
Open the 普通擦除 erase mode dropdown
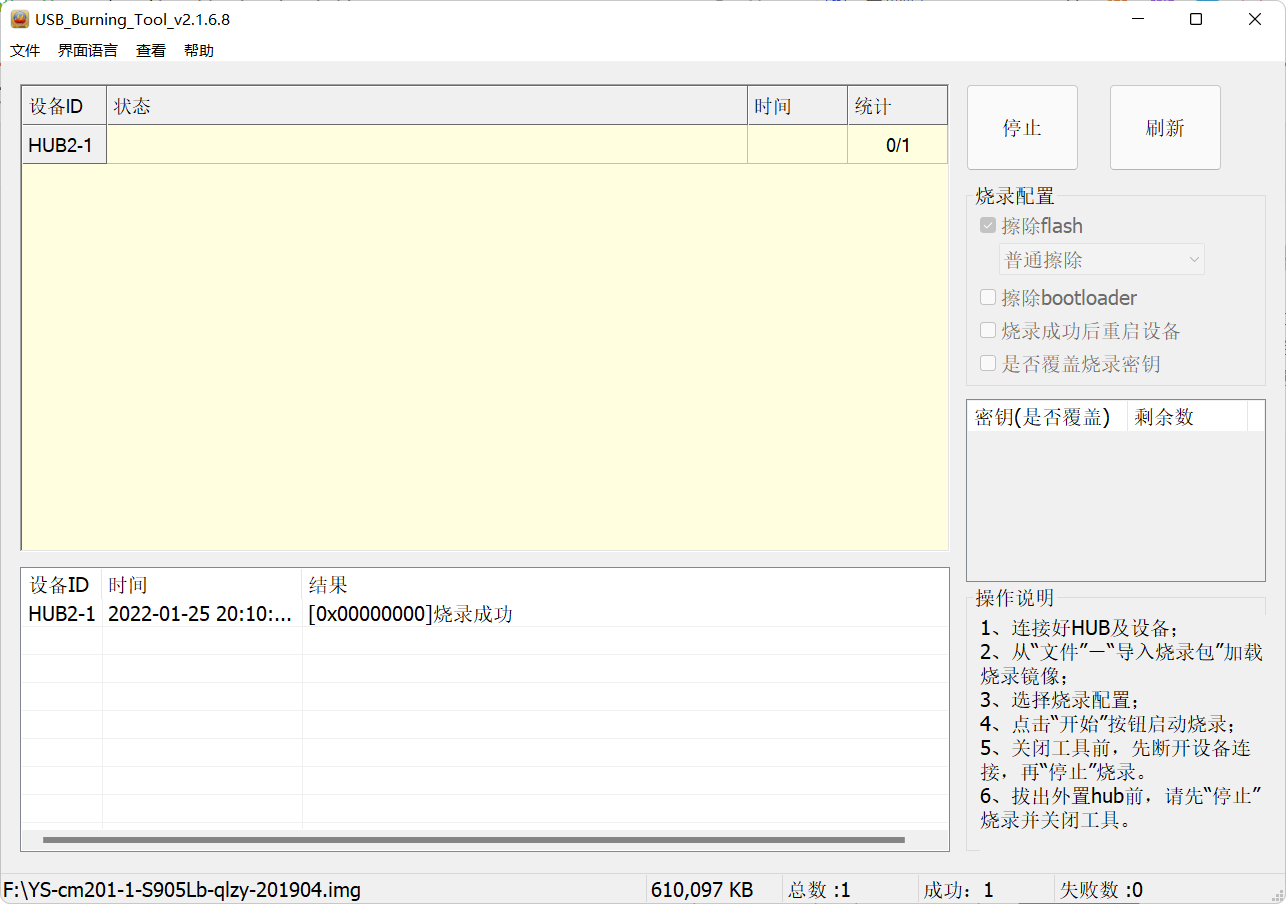coord(1101,259)
